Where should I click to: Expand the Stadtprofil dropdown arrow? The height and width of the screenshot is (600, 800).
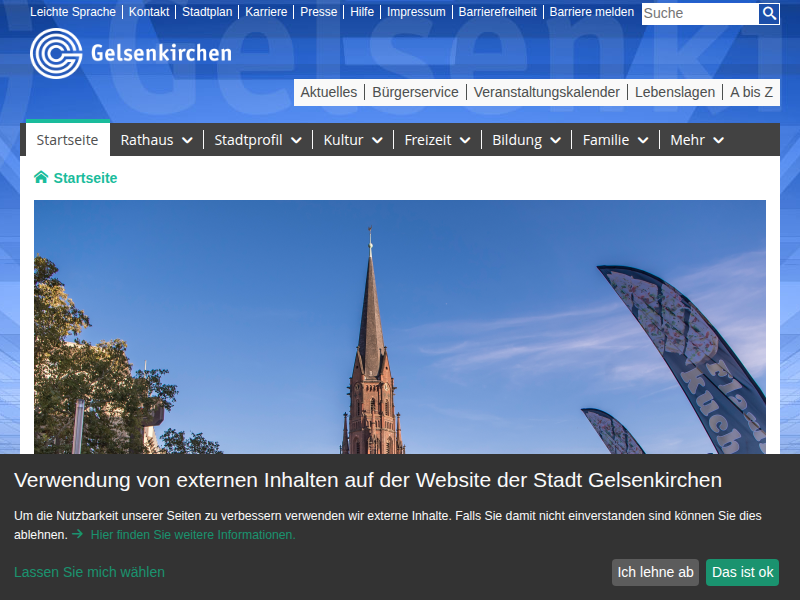pos(296,141)
